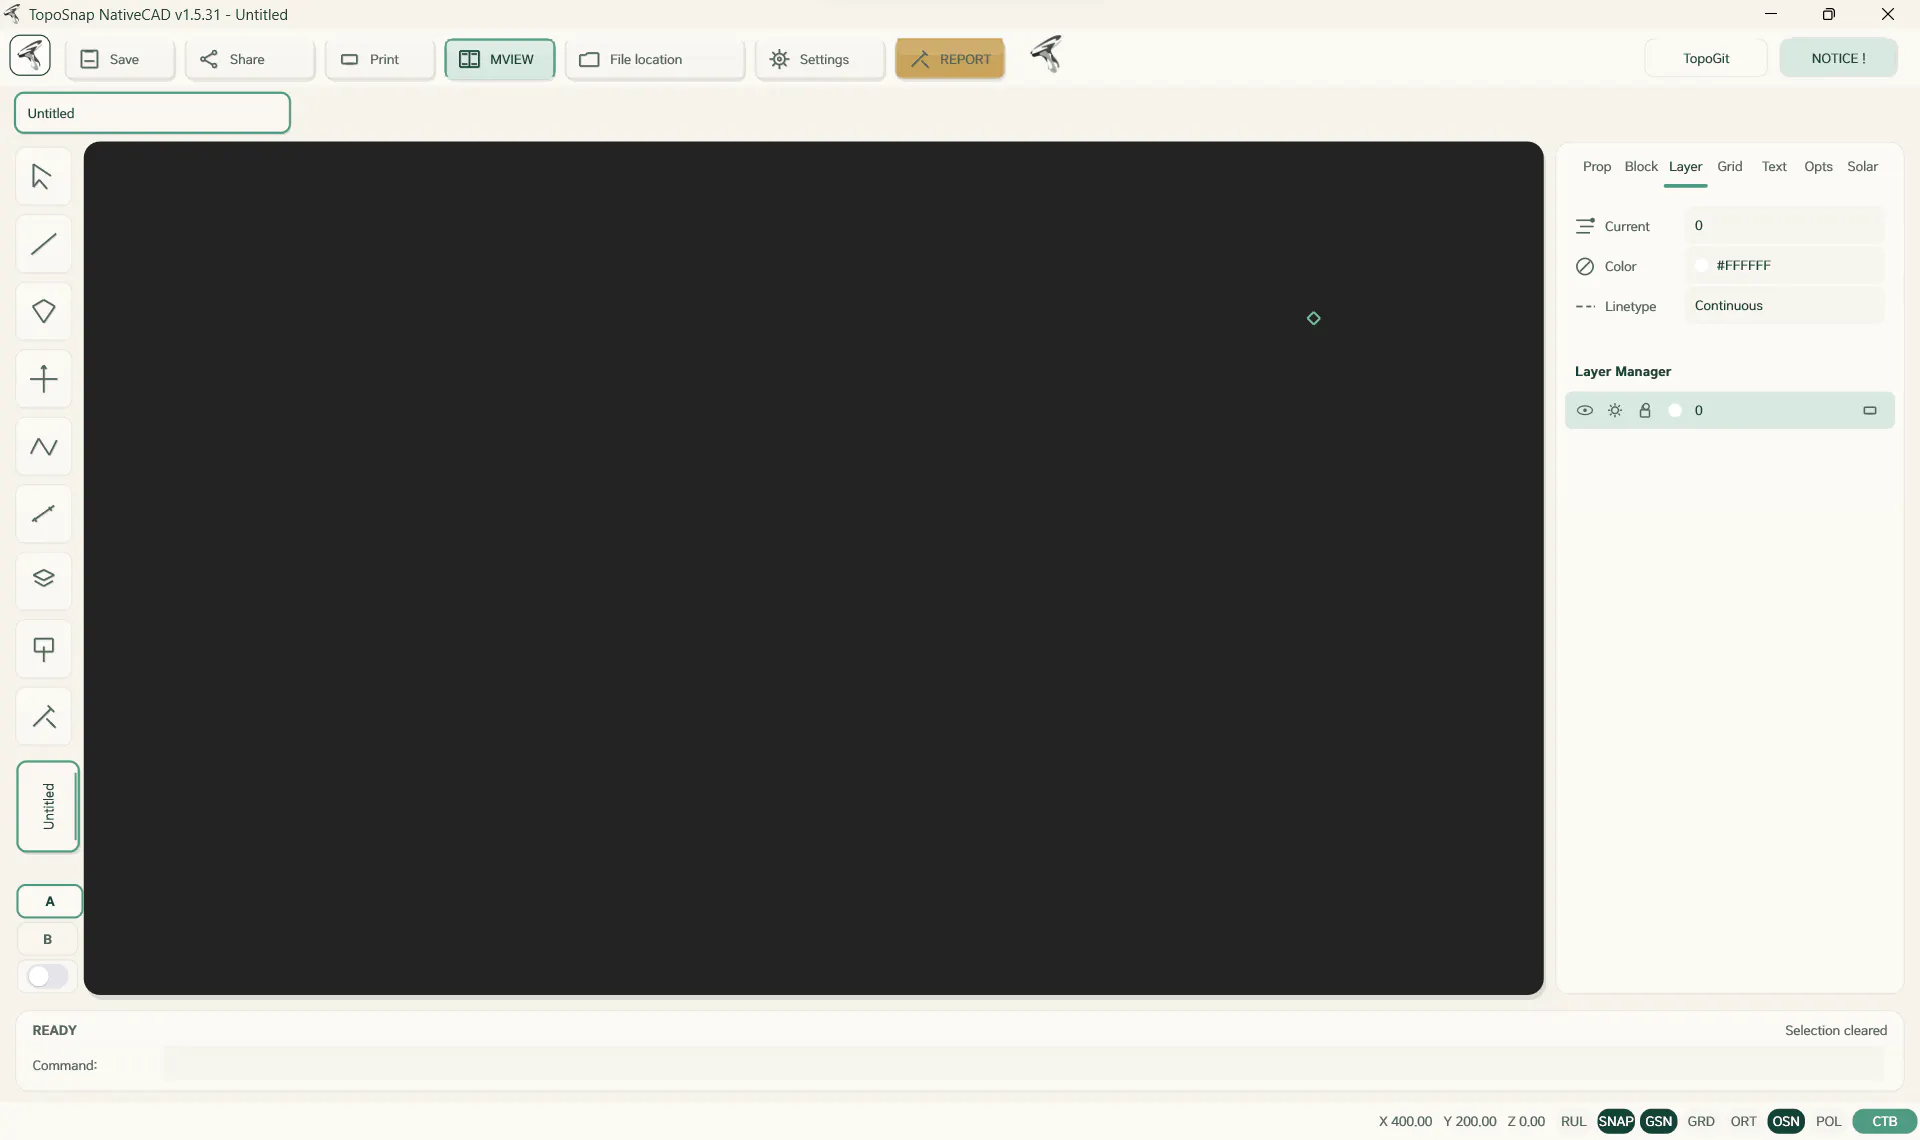Click the rectangle icon on layer 0 row

(x=1870, y=411)
